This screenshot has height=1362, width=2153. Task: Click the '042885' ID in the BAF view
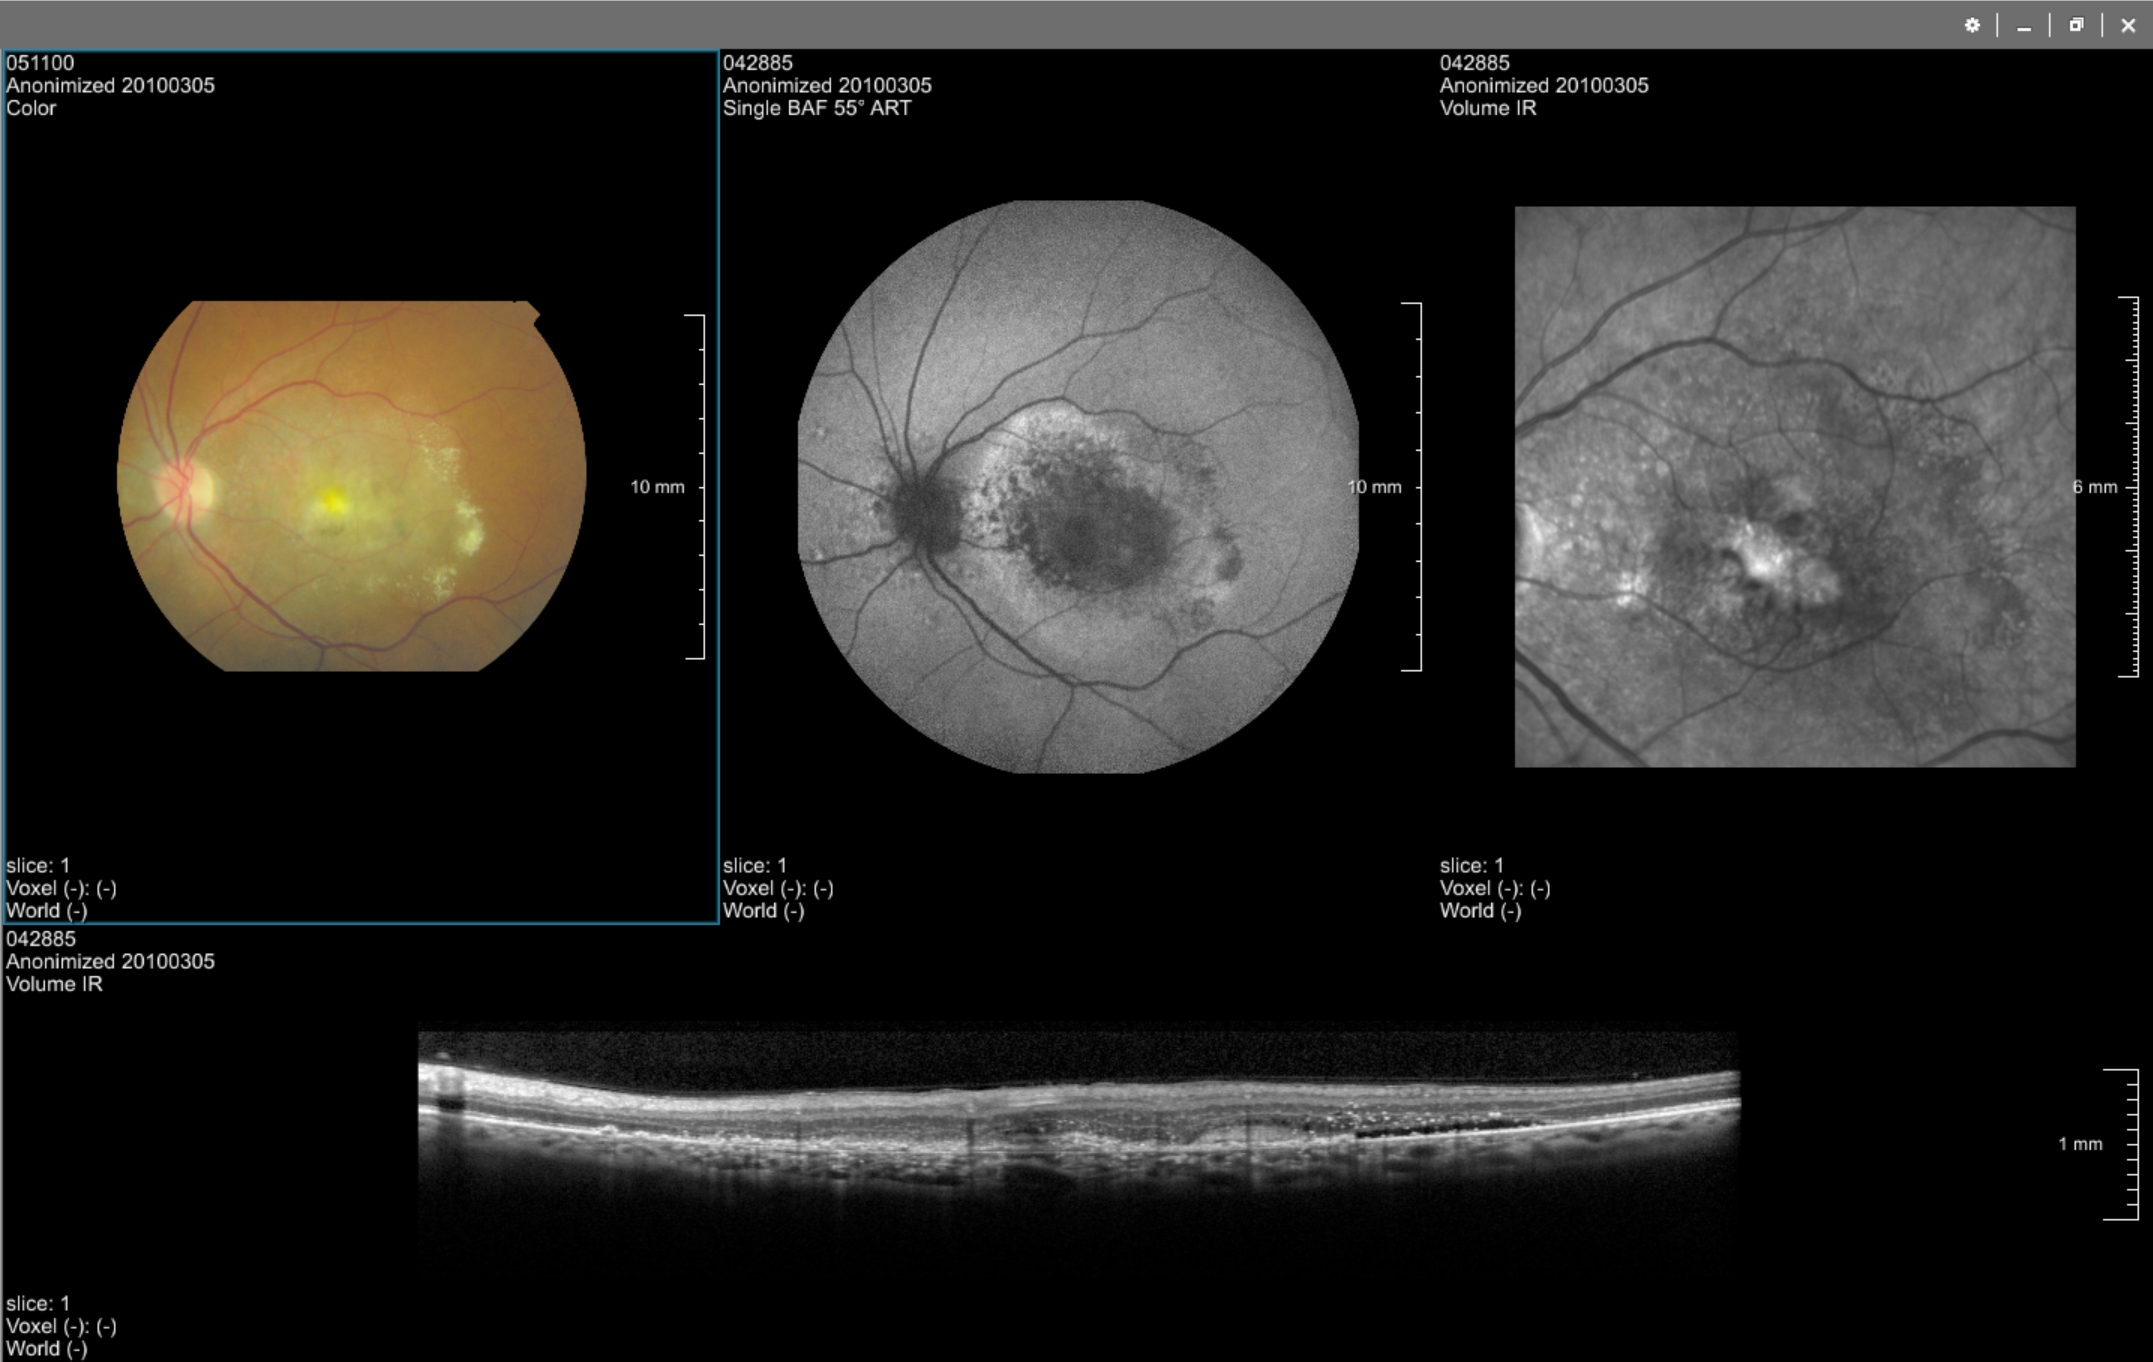[757, 63]
